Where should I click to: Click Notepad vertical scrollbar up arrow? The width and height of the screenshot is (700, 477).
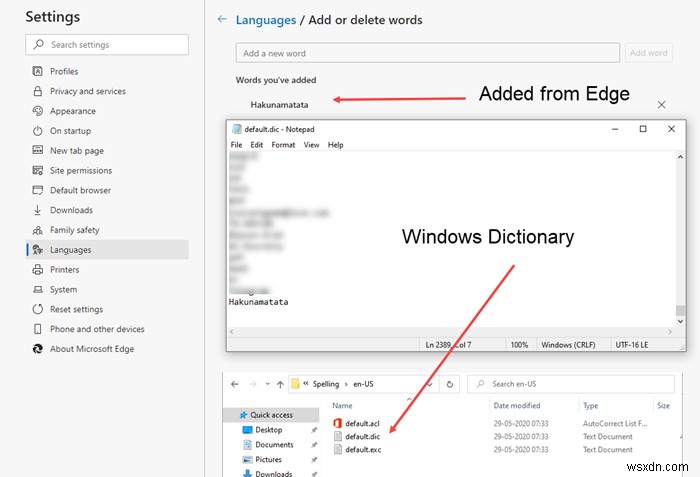click(680, 157)
